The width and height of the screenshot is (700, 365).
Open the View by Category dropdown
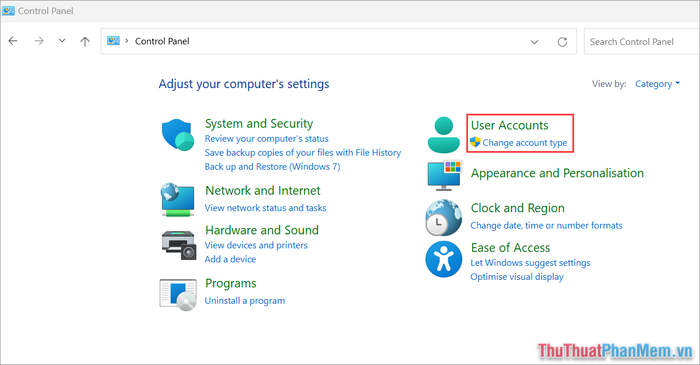click(x=657, y=84)
